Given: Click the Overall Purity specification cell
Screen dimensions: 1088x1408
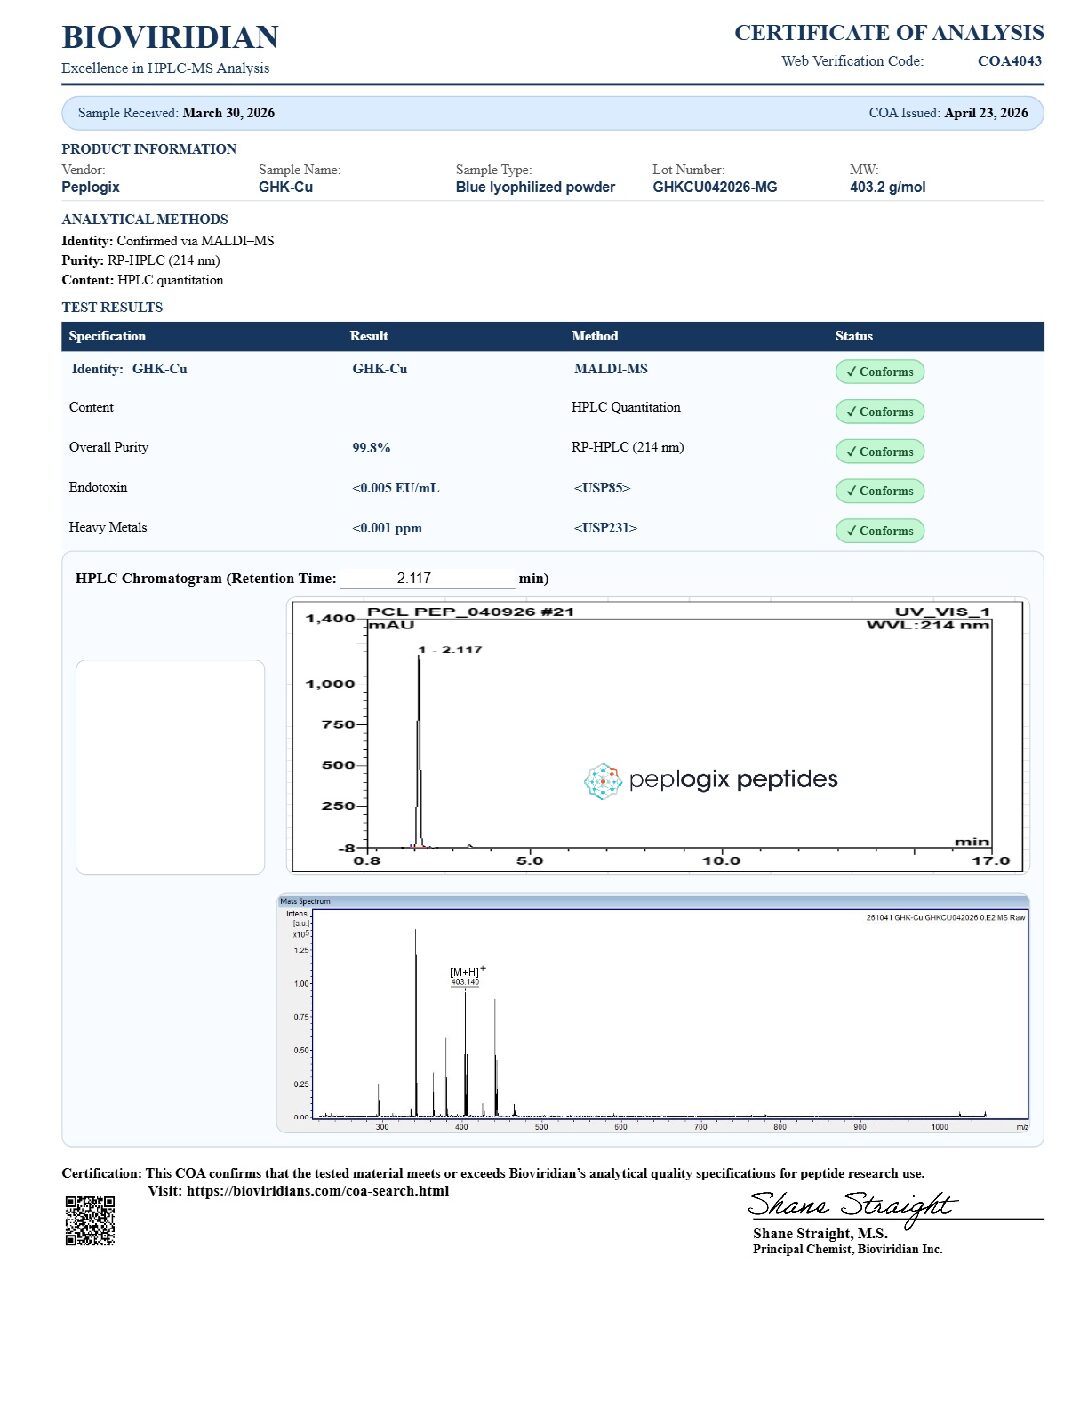Looking at the screenshot, I should (109, 448).
